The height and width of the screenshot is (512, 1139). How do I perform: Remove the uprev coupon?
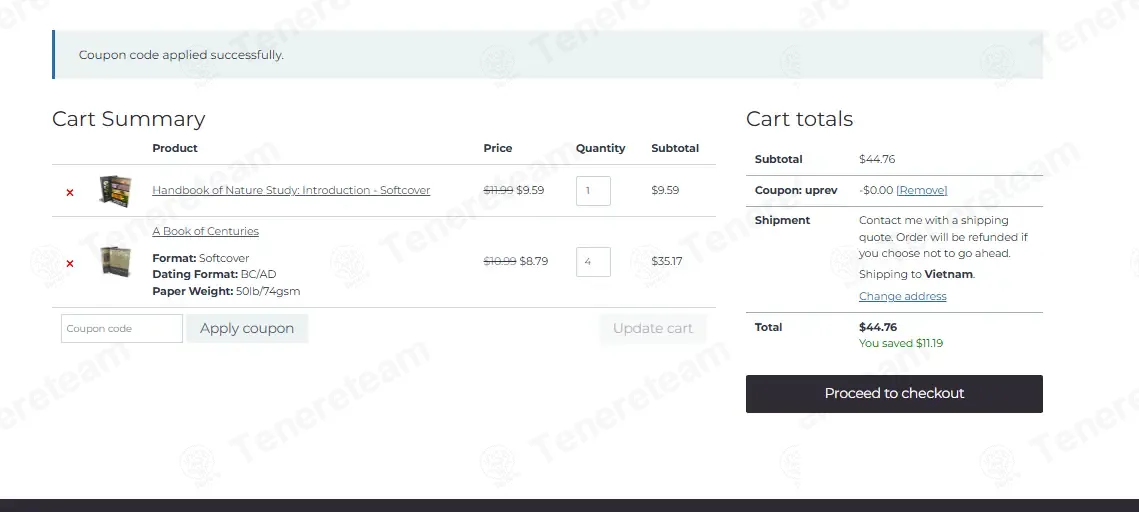coord(922,190)
